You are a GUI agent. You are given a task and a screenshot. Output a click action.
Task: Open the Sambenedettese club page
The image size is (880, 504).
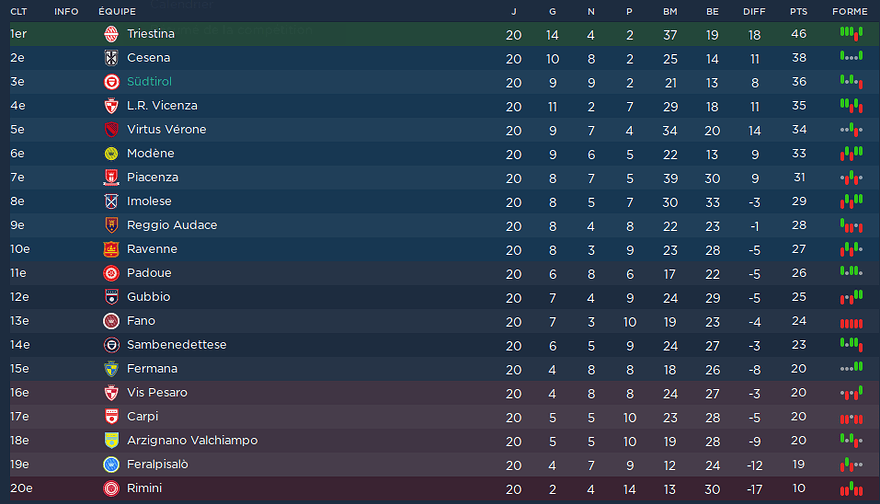pyautogui.click(x=176, y=345)
